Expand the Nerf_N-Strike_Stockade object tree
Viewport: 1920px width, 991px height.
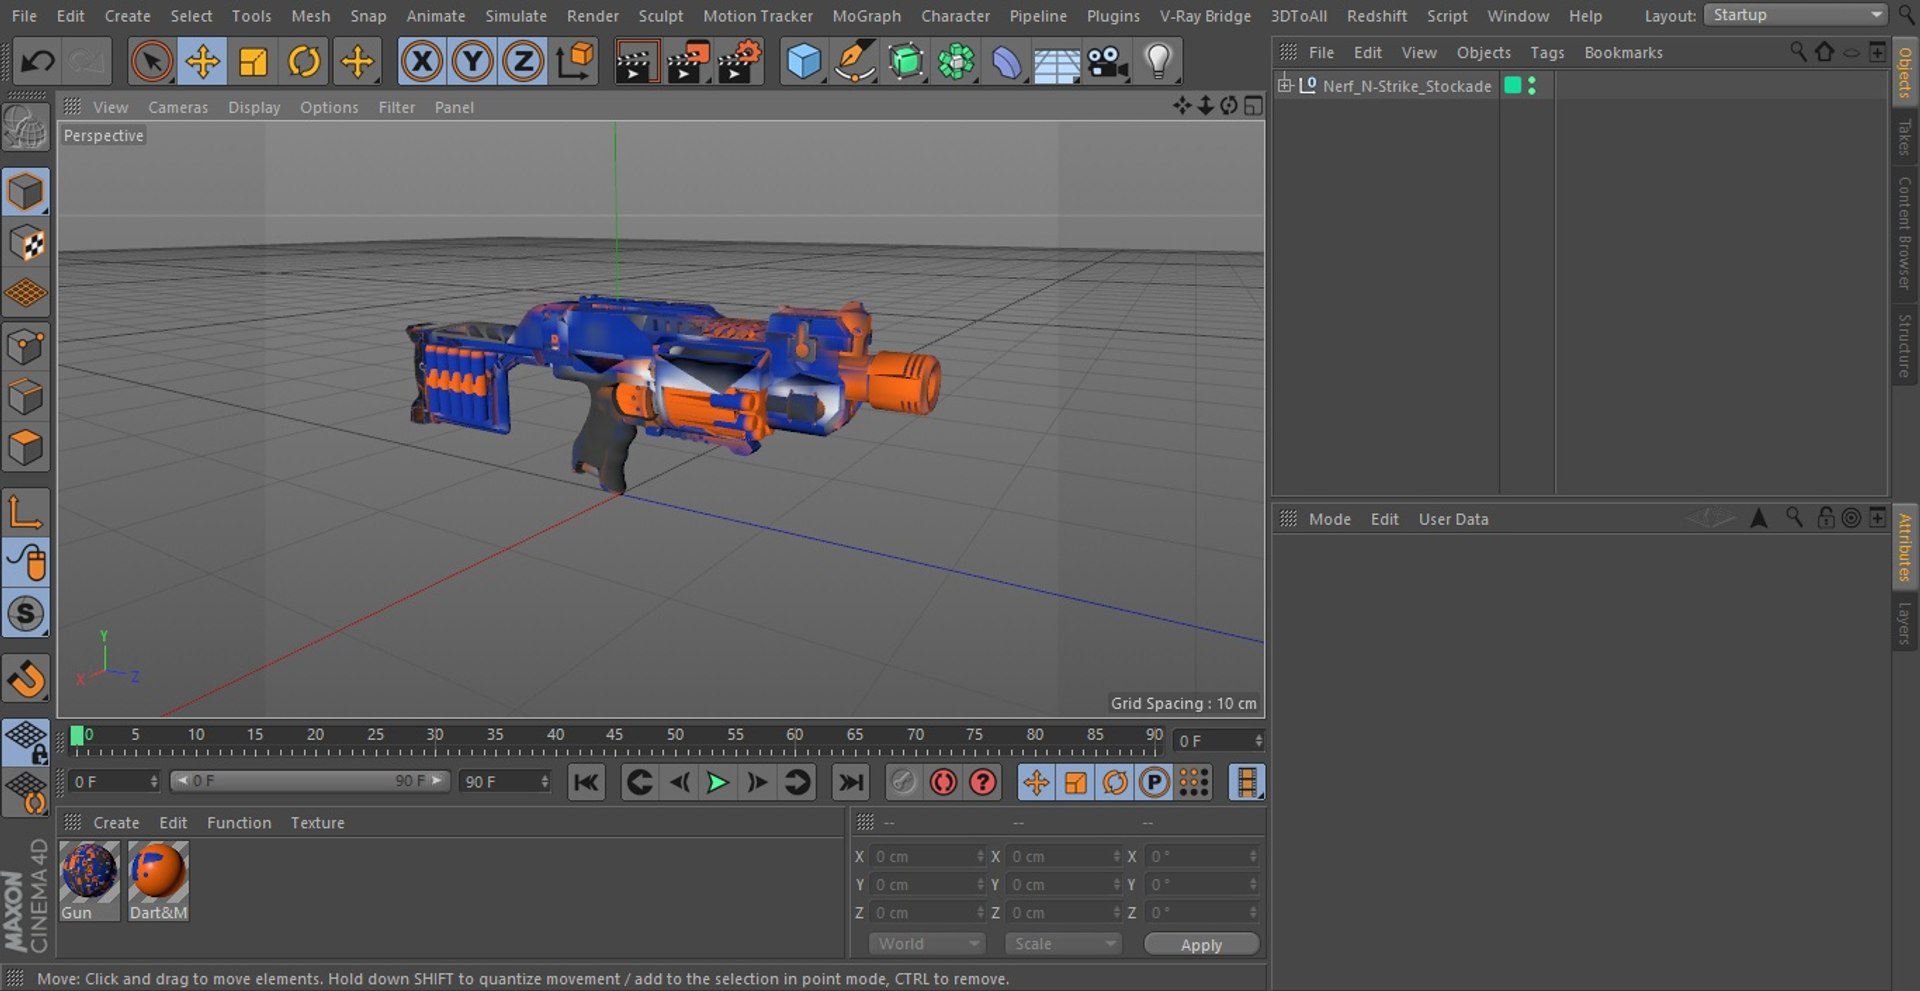pos(1285,85)
